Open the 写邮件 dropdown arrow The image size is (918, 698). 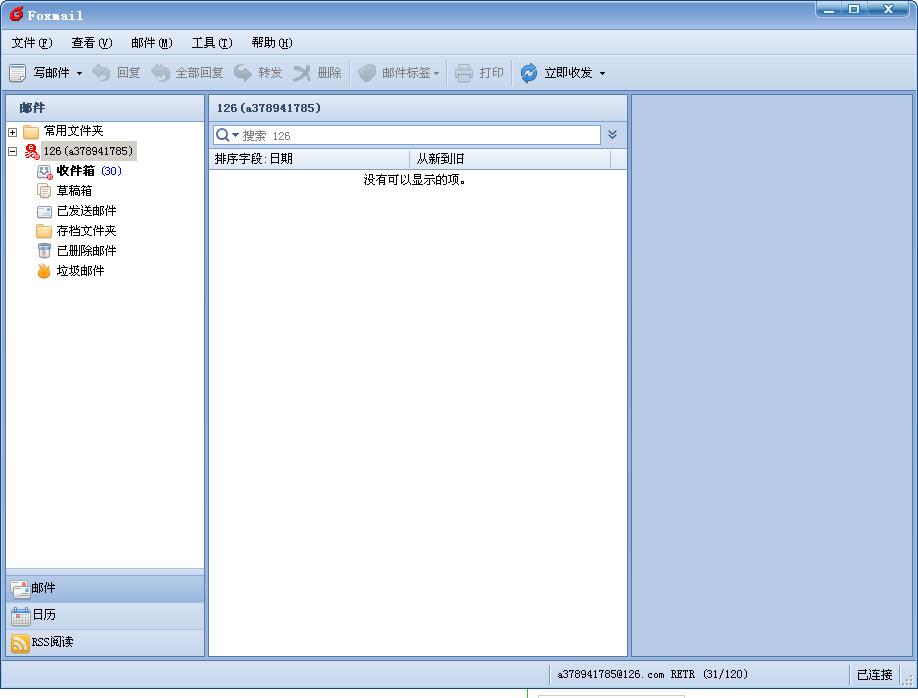coord(79,74)
